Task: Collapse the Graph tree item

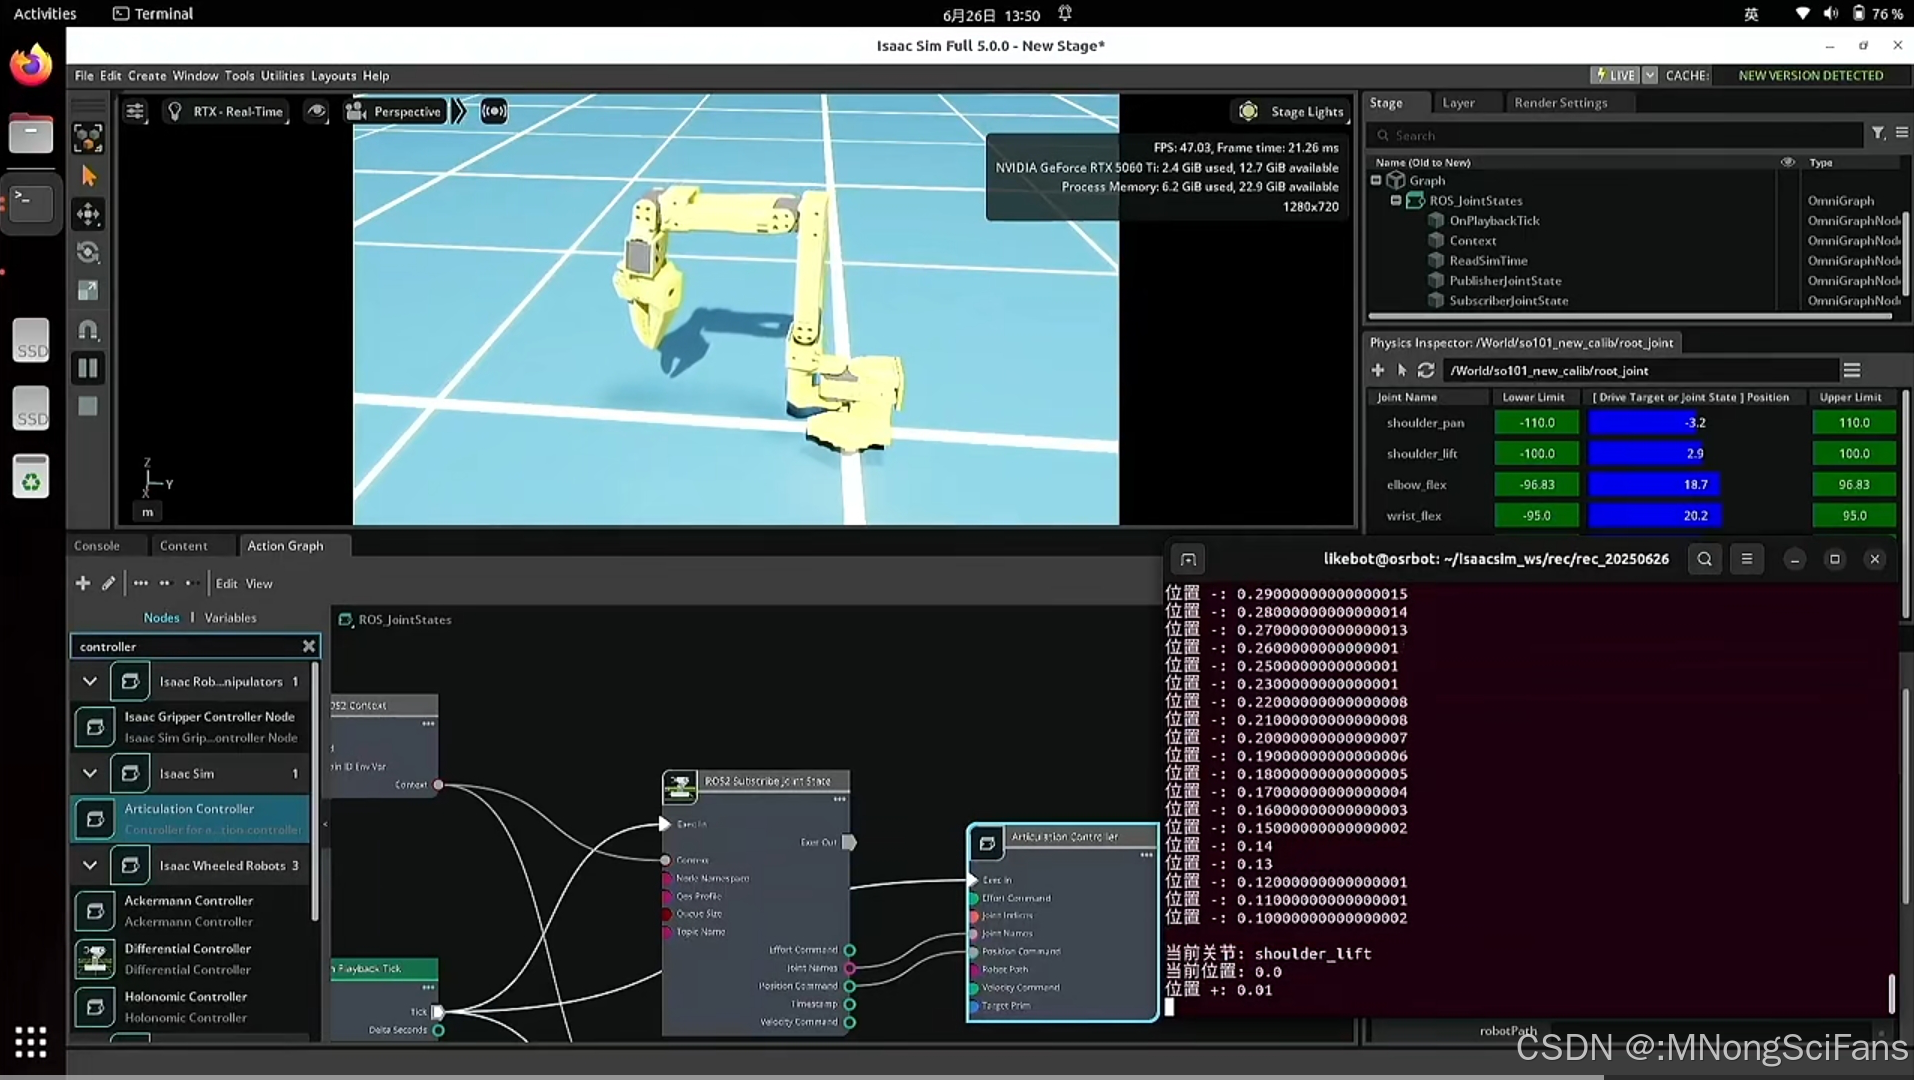Action: pos(1376,181)
